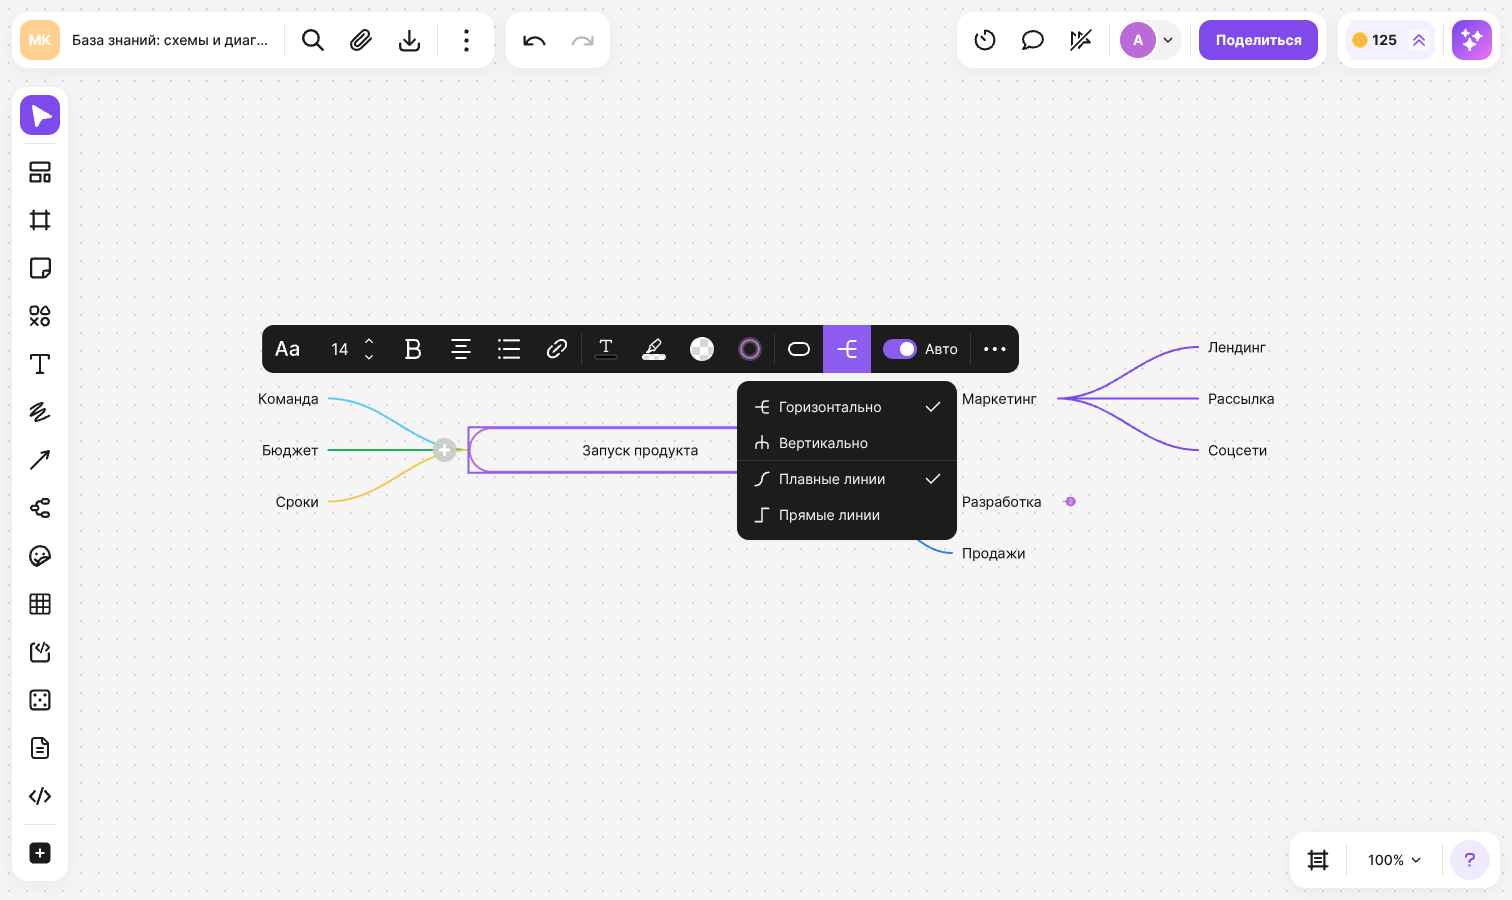The width and height of the screenshot is (1512, 900).
Task: Expand the user avatar dropdown
Action: click(x=1168, y=40)
